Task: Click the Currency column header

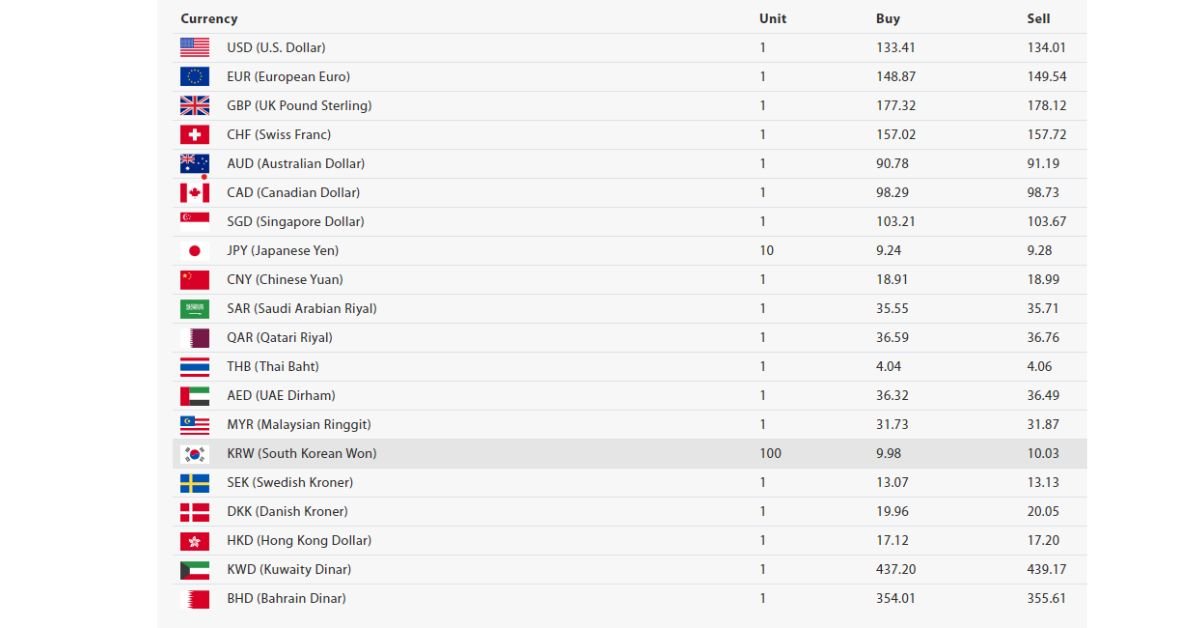Action: coord(209,18)
